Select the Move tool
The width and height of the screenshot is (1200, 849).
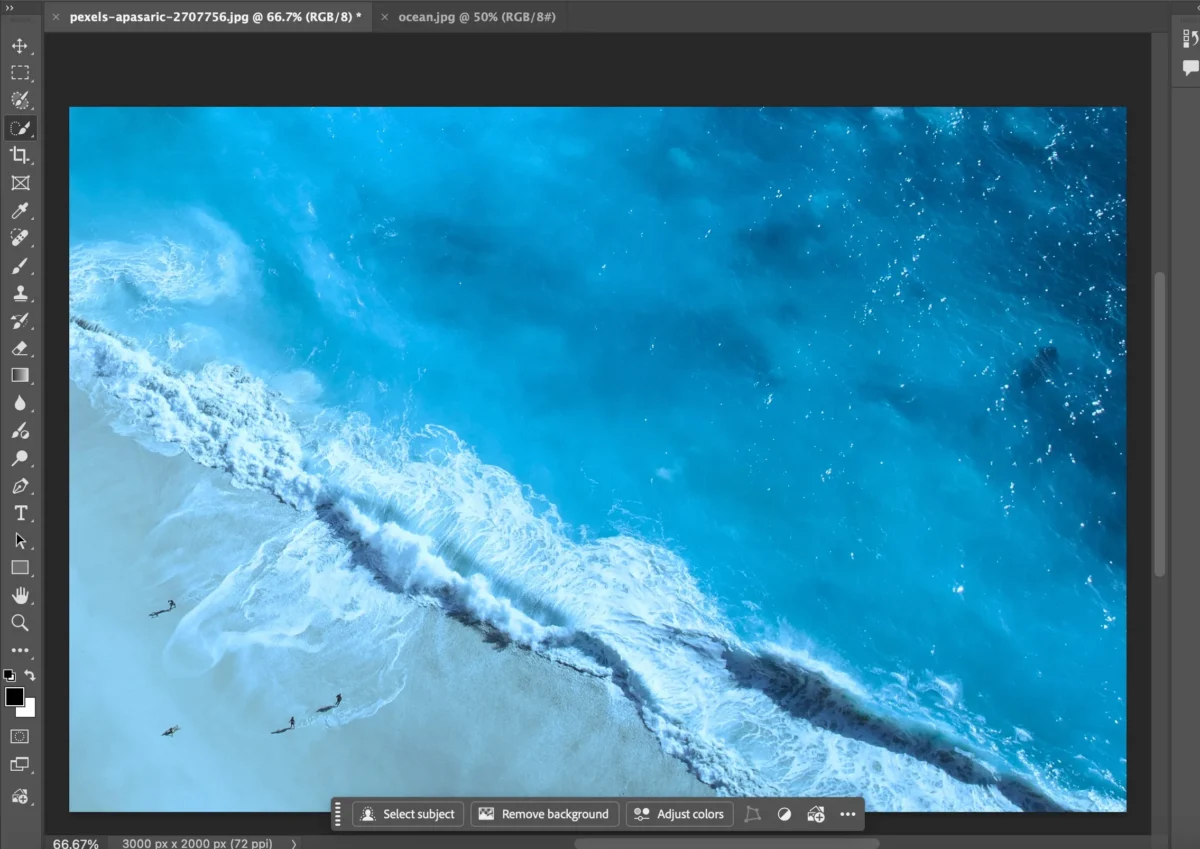[19, 46]
